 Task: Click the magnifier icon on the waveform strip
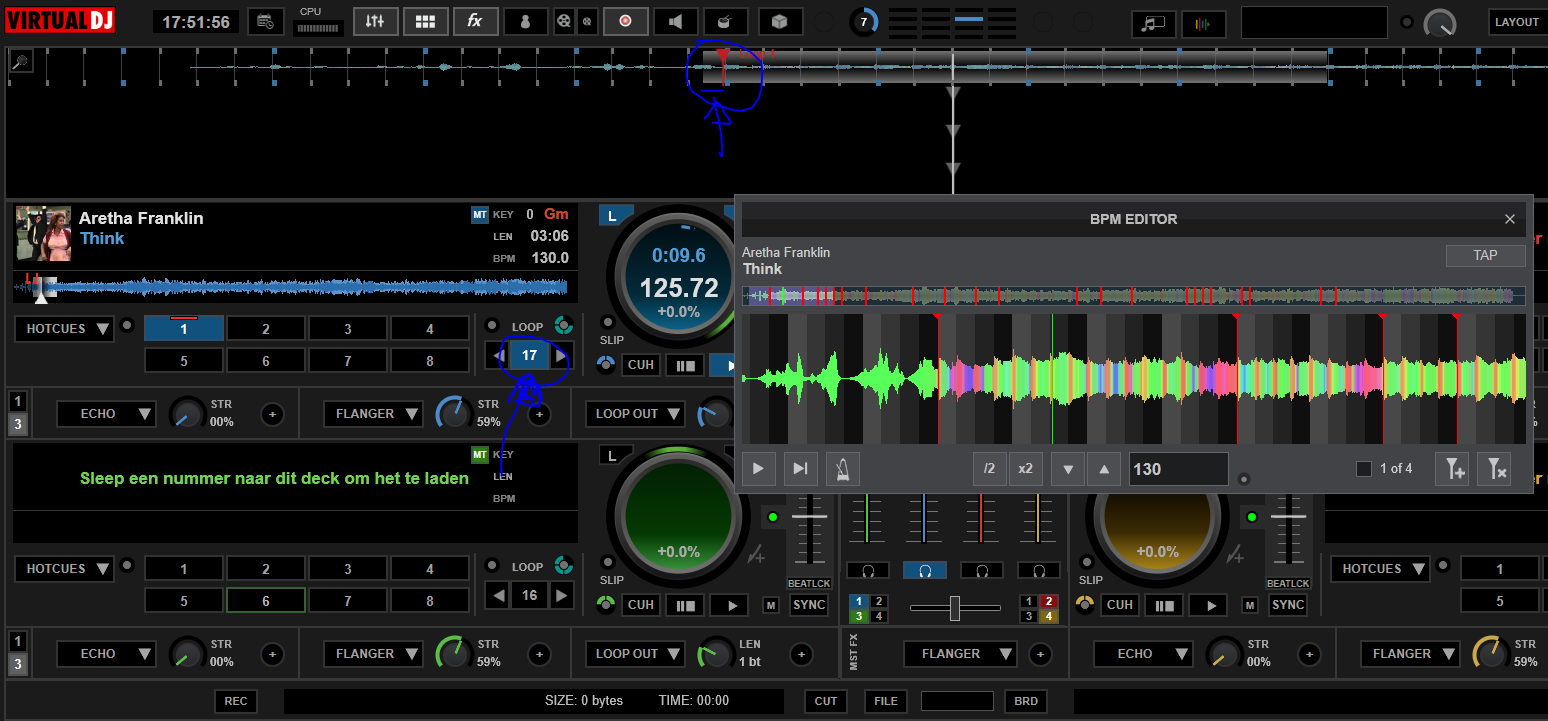(20, 61)
